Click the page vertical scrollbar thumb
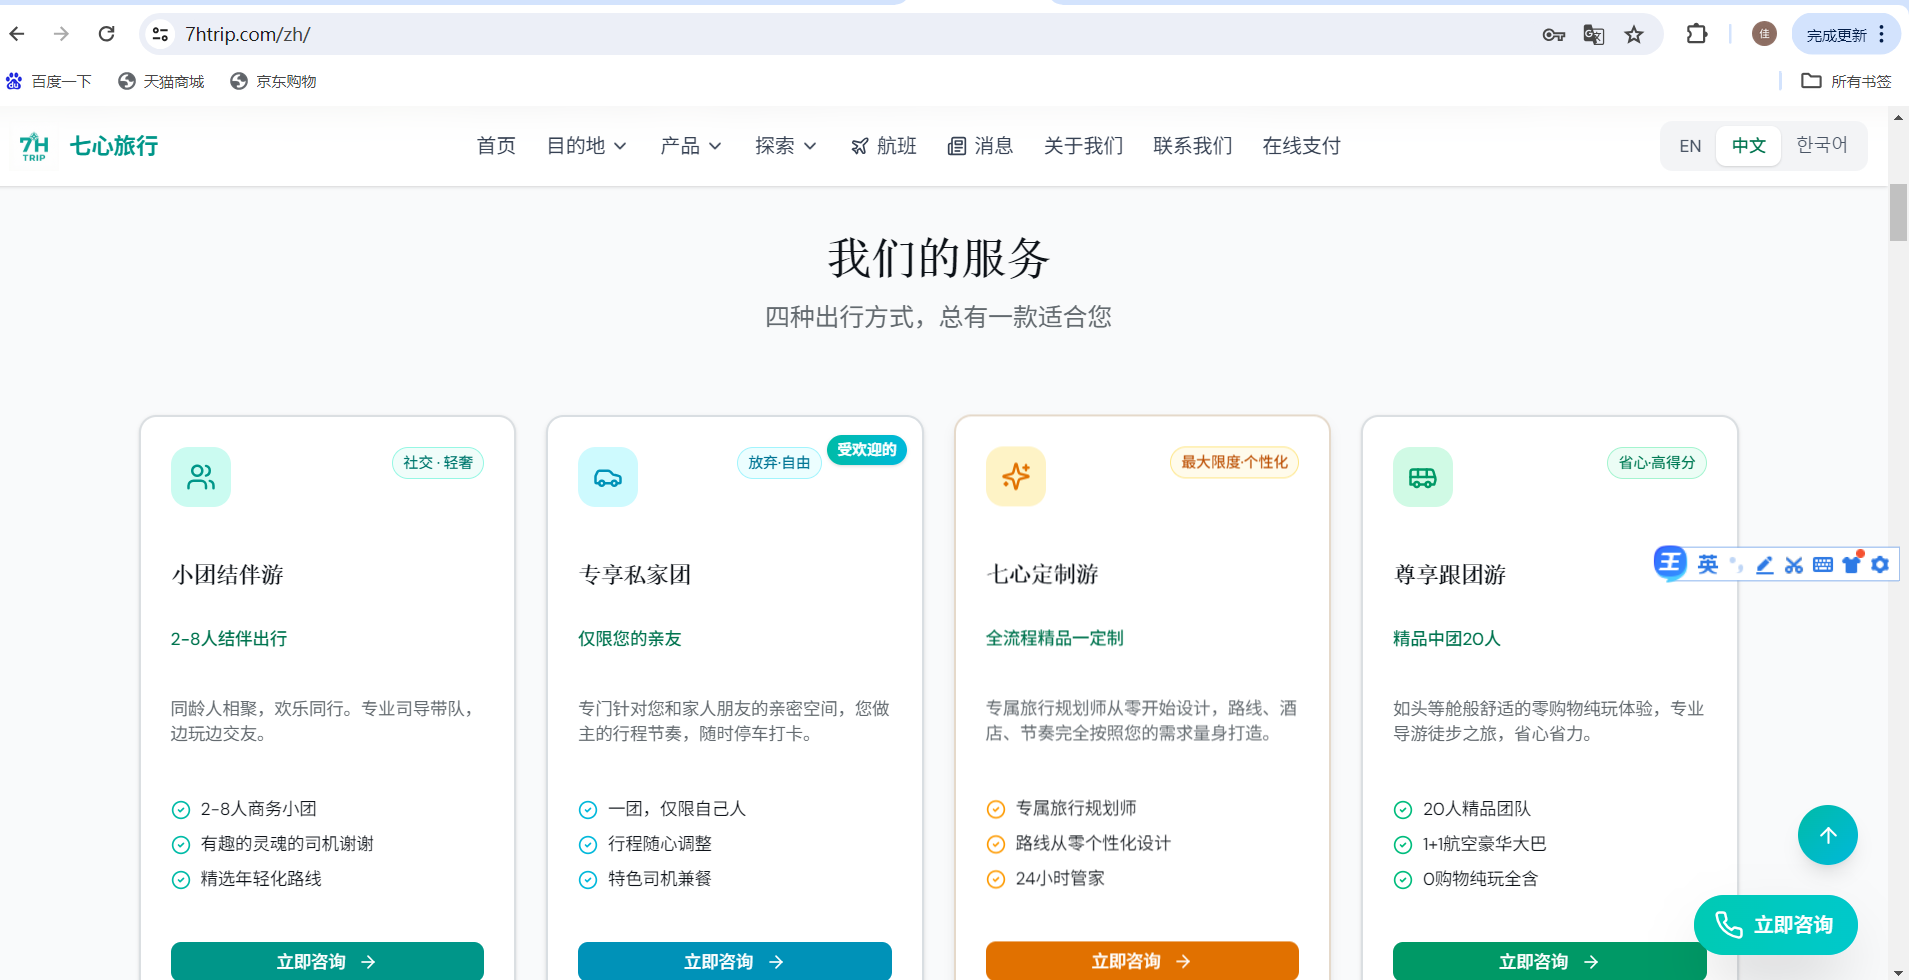1909x980 pixels. coord(1897,212)
